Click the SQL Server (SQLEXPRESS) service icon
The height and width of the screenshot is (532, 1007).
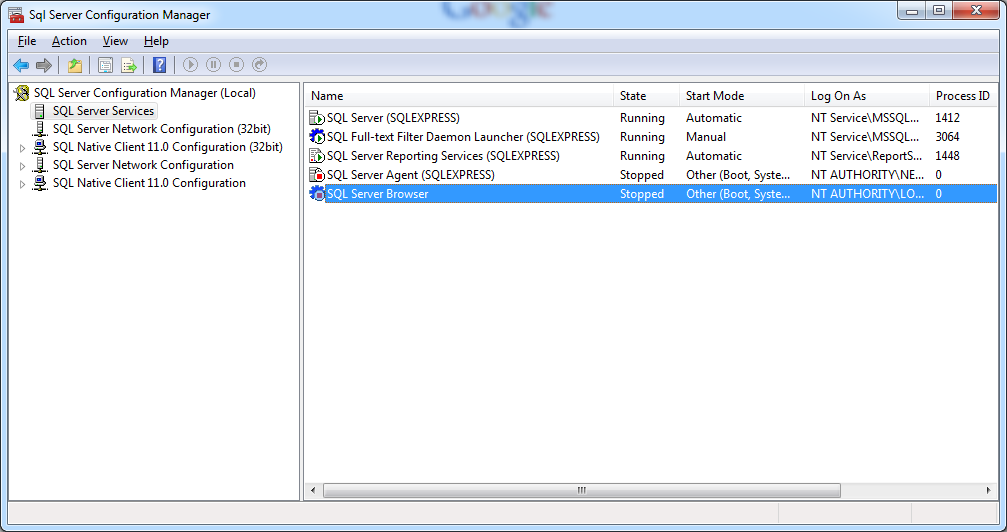pos(317,118)
